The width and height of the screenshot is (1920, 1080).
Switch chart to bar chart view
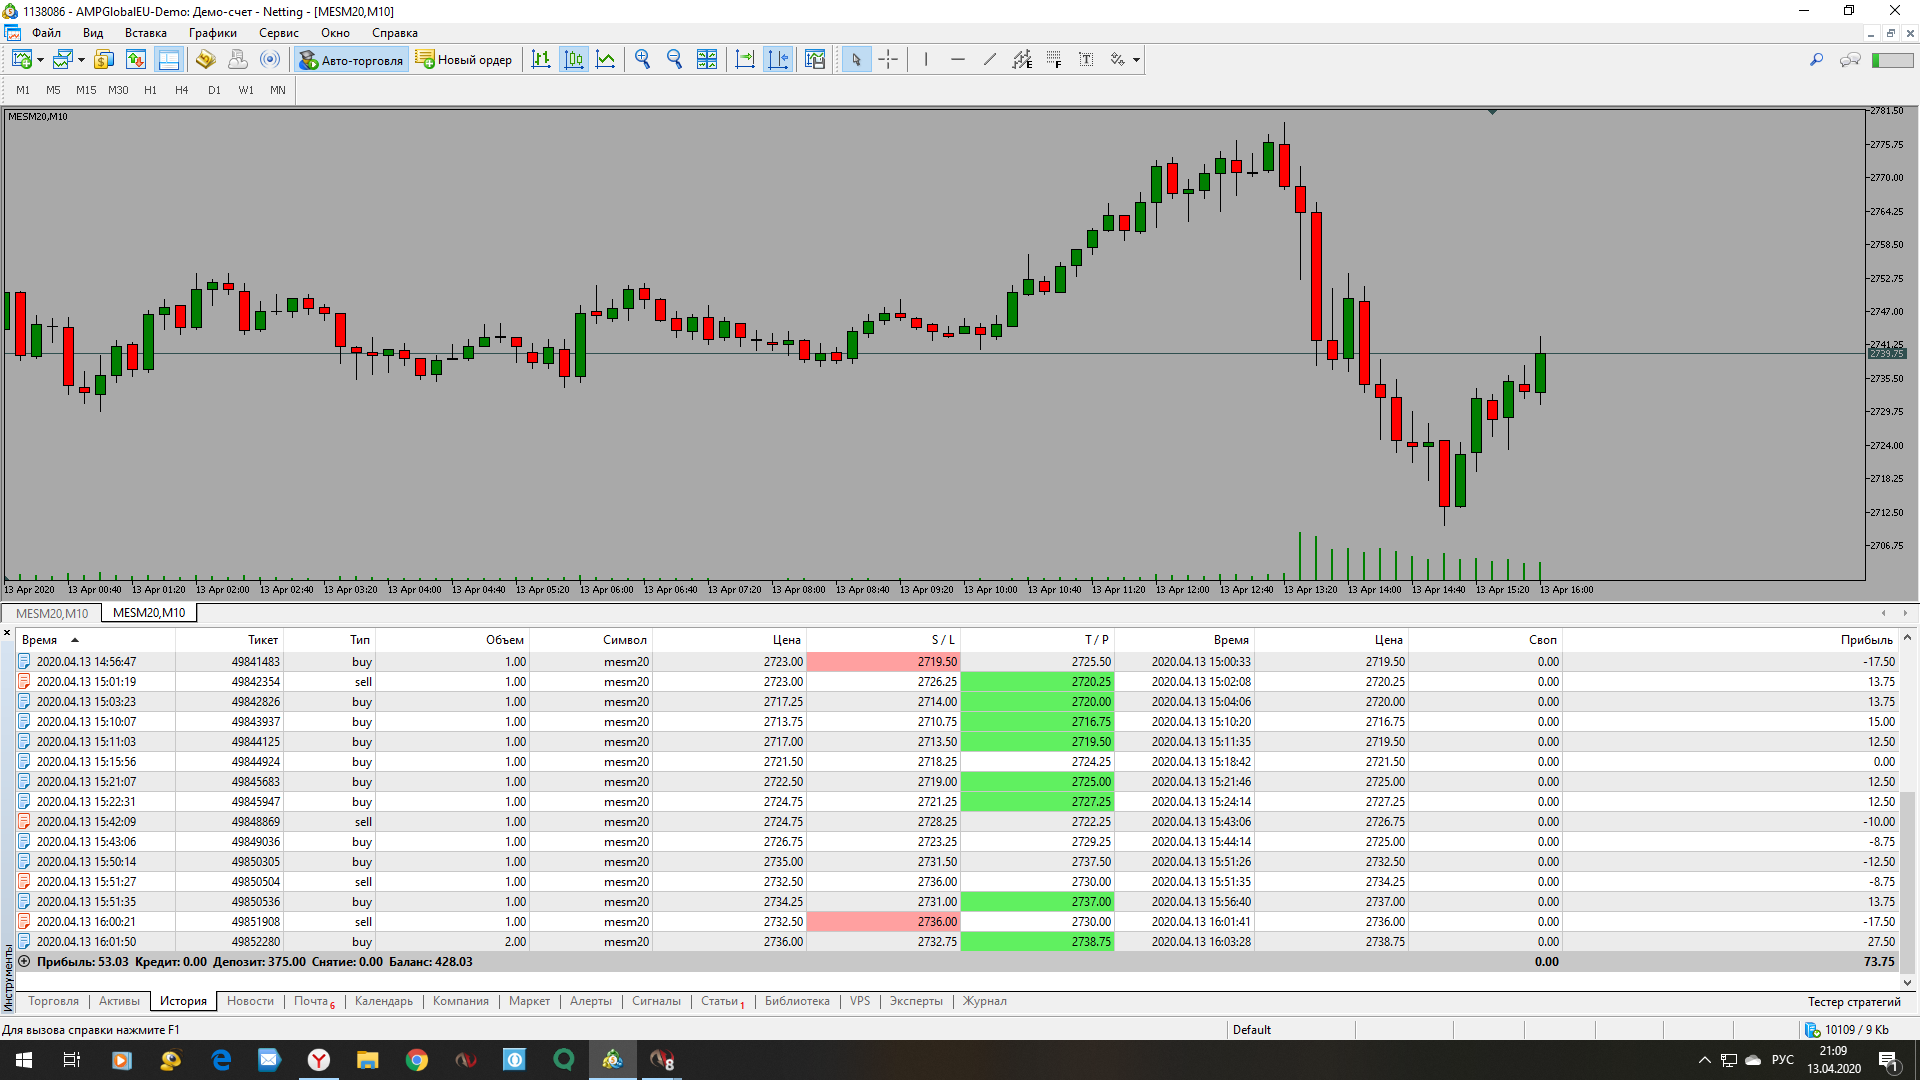(541, 60)
